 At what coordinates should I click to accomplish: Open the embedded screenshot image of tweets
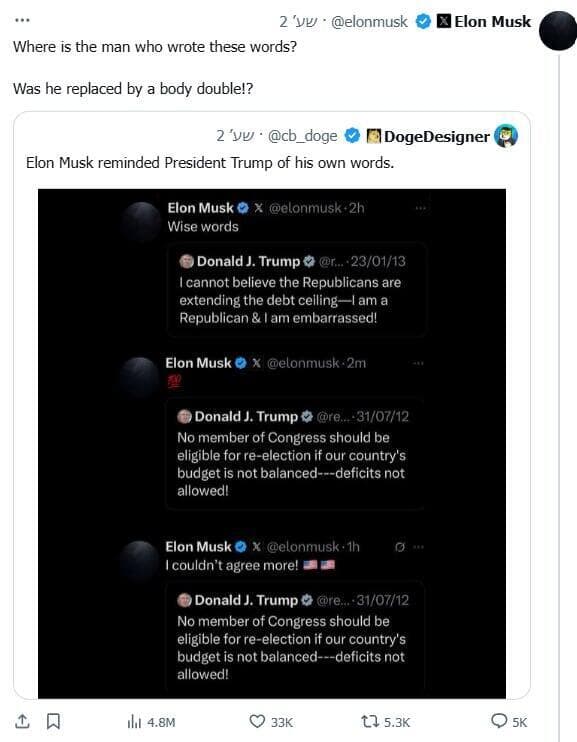click(x=272, y=443)
